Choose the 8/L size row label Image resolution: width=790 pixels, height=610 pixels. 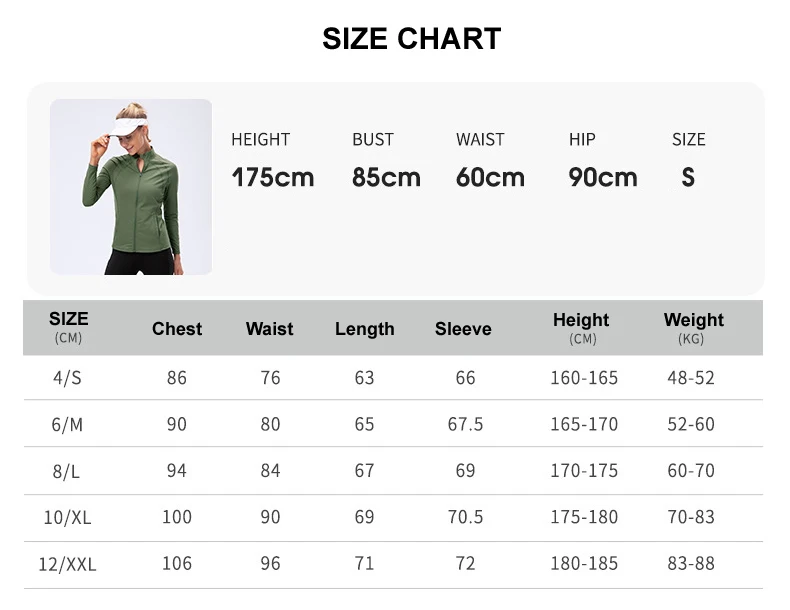click(68, 471)
